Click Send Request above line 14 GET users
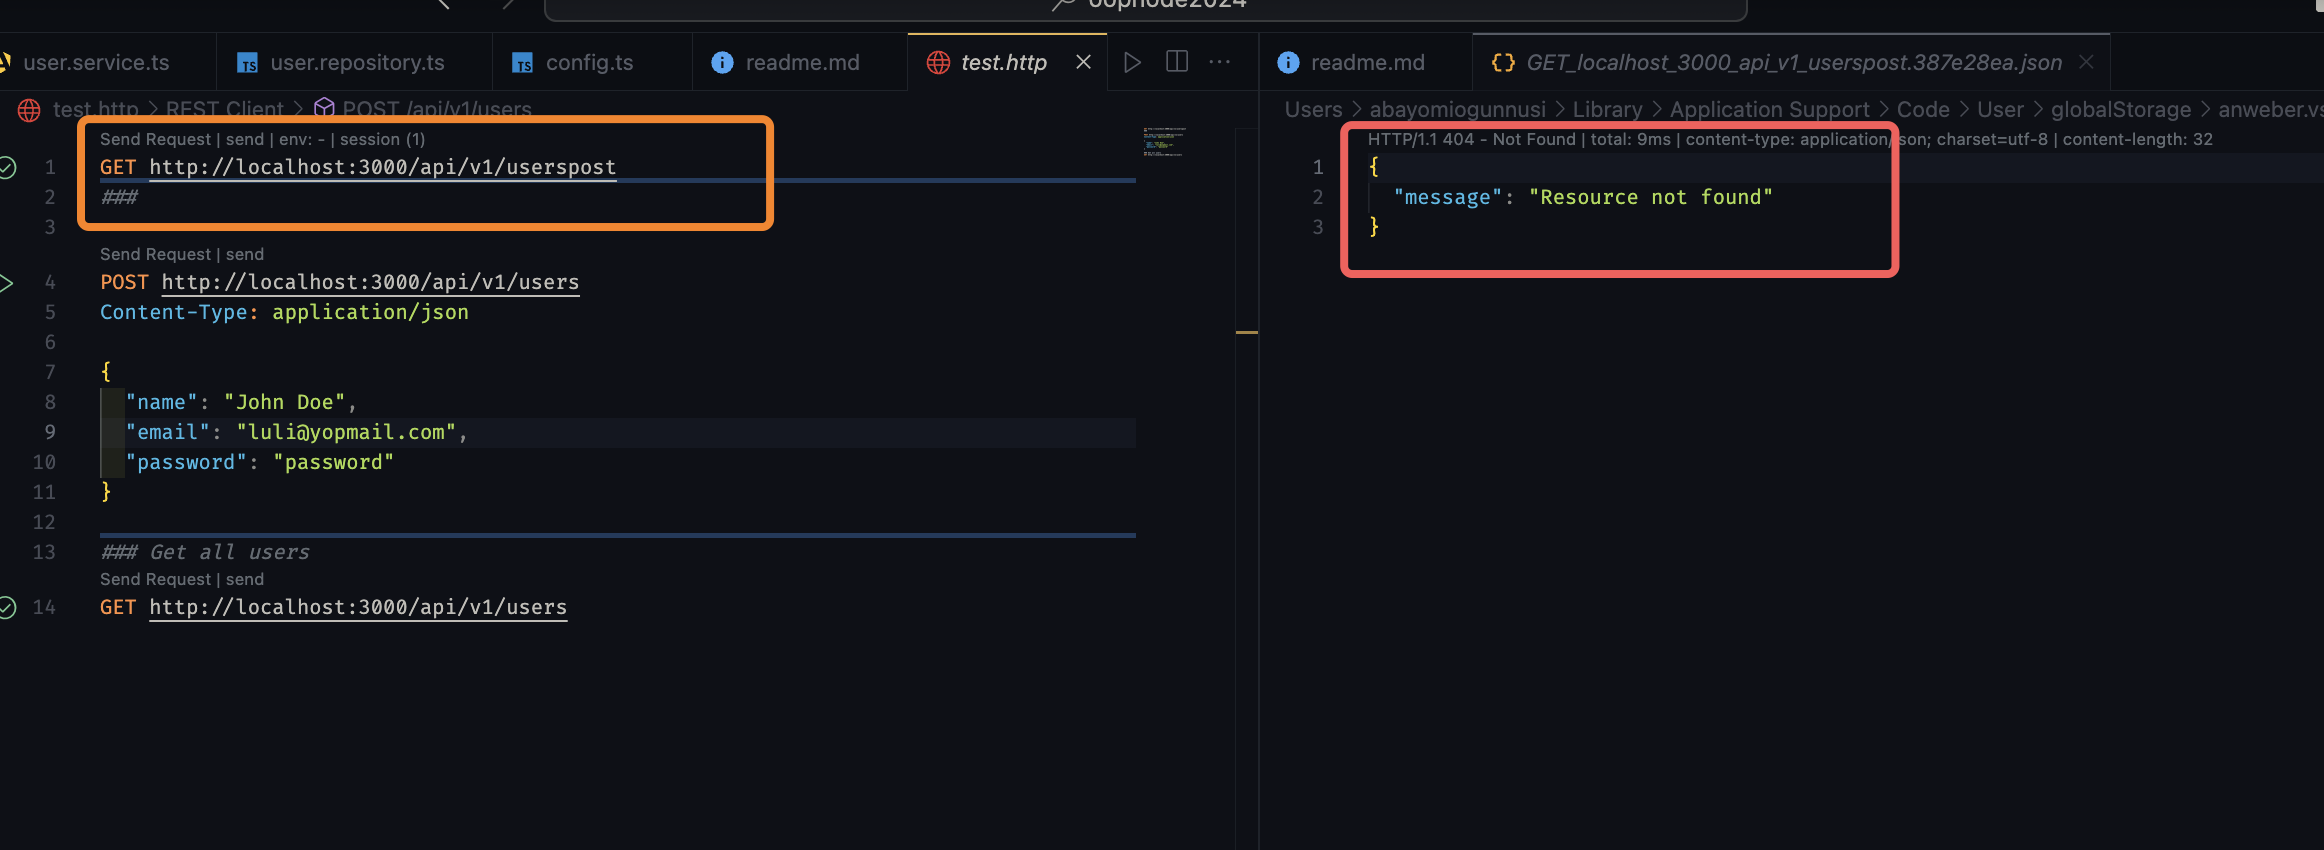This screenshot has width=2324, height=850. (155, 579)
